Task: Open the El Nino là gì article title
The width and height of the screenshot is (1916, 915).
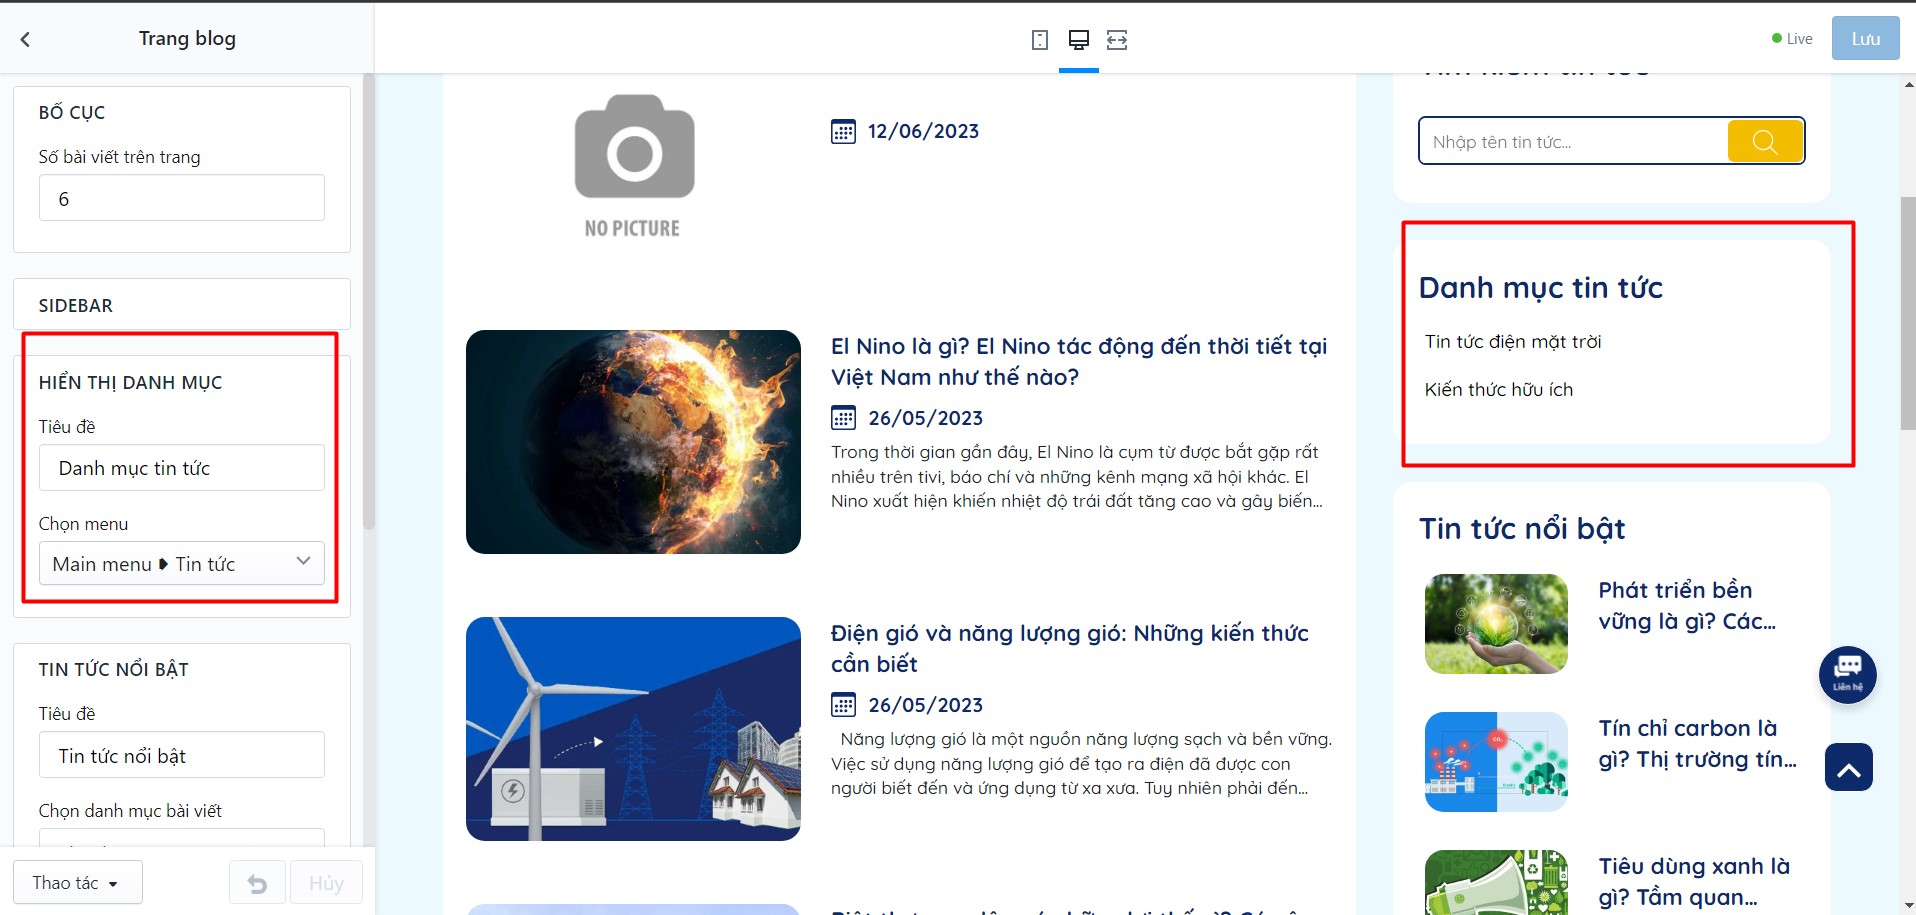Action: [1079, 361]
